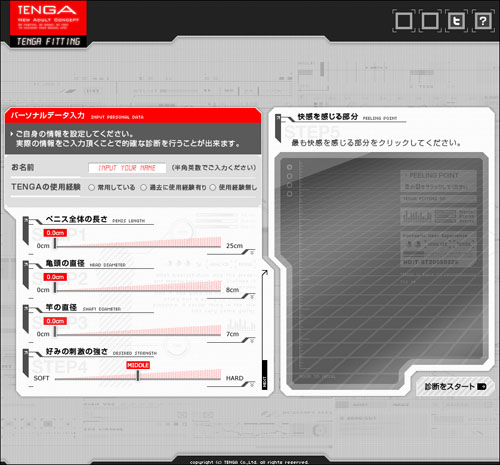Select the 常用している radio button

pos(91,188)
